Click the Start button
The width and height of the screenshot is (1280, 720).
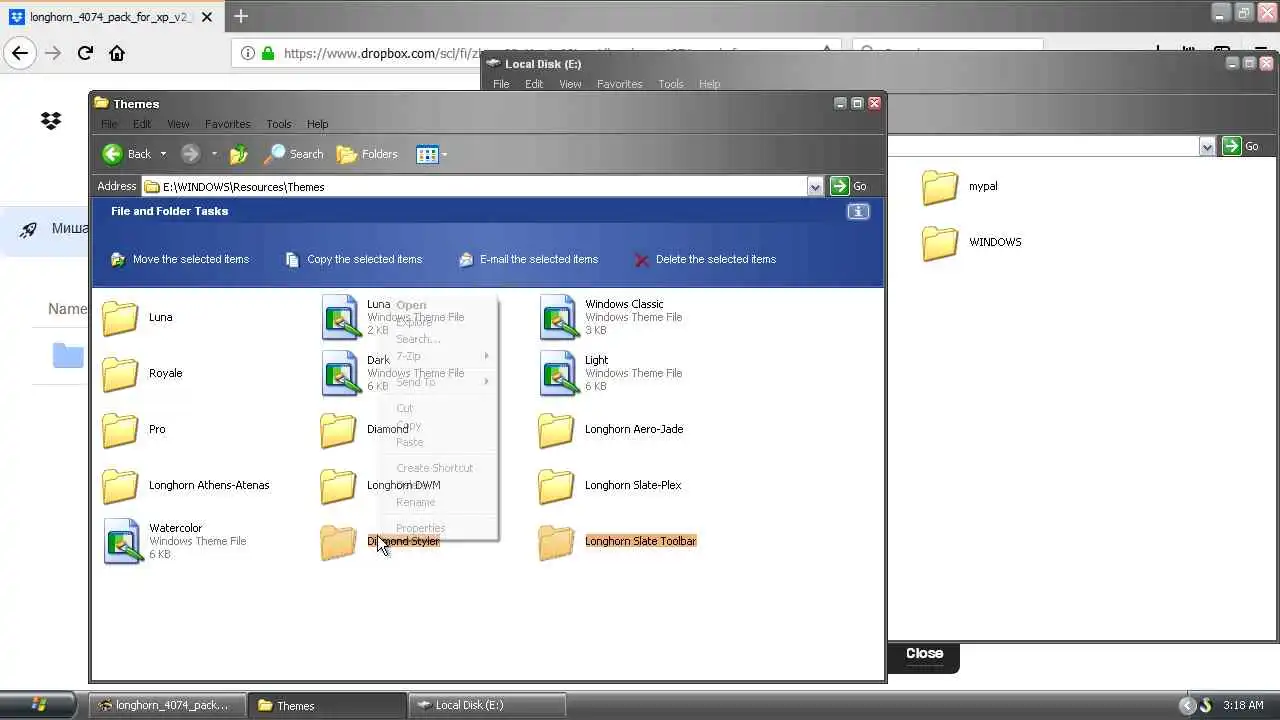pos(38,704)
